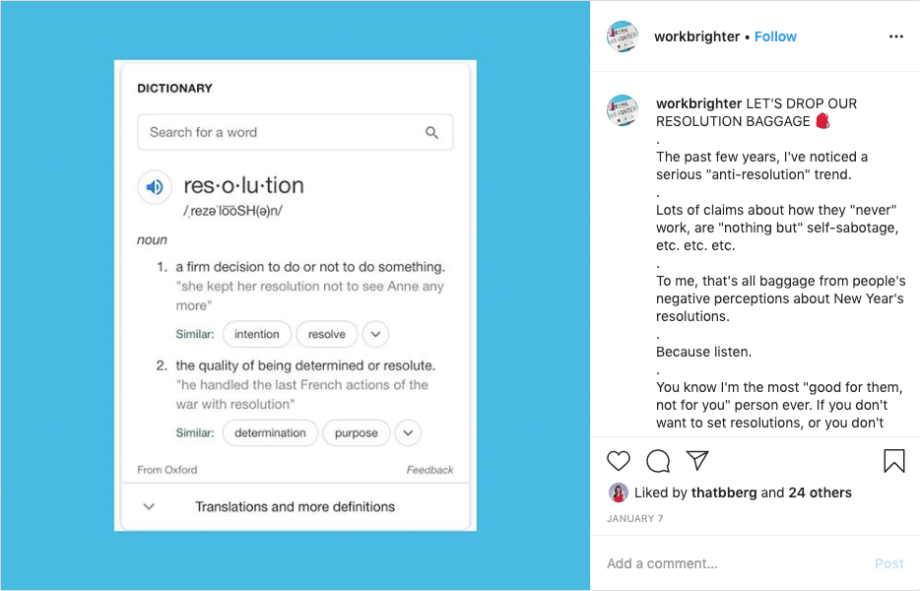Viewport: 920px width, 591px height.
Task: Open comments with the speech bubble icon
Action: [x=658, y=461]
